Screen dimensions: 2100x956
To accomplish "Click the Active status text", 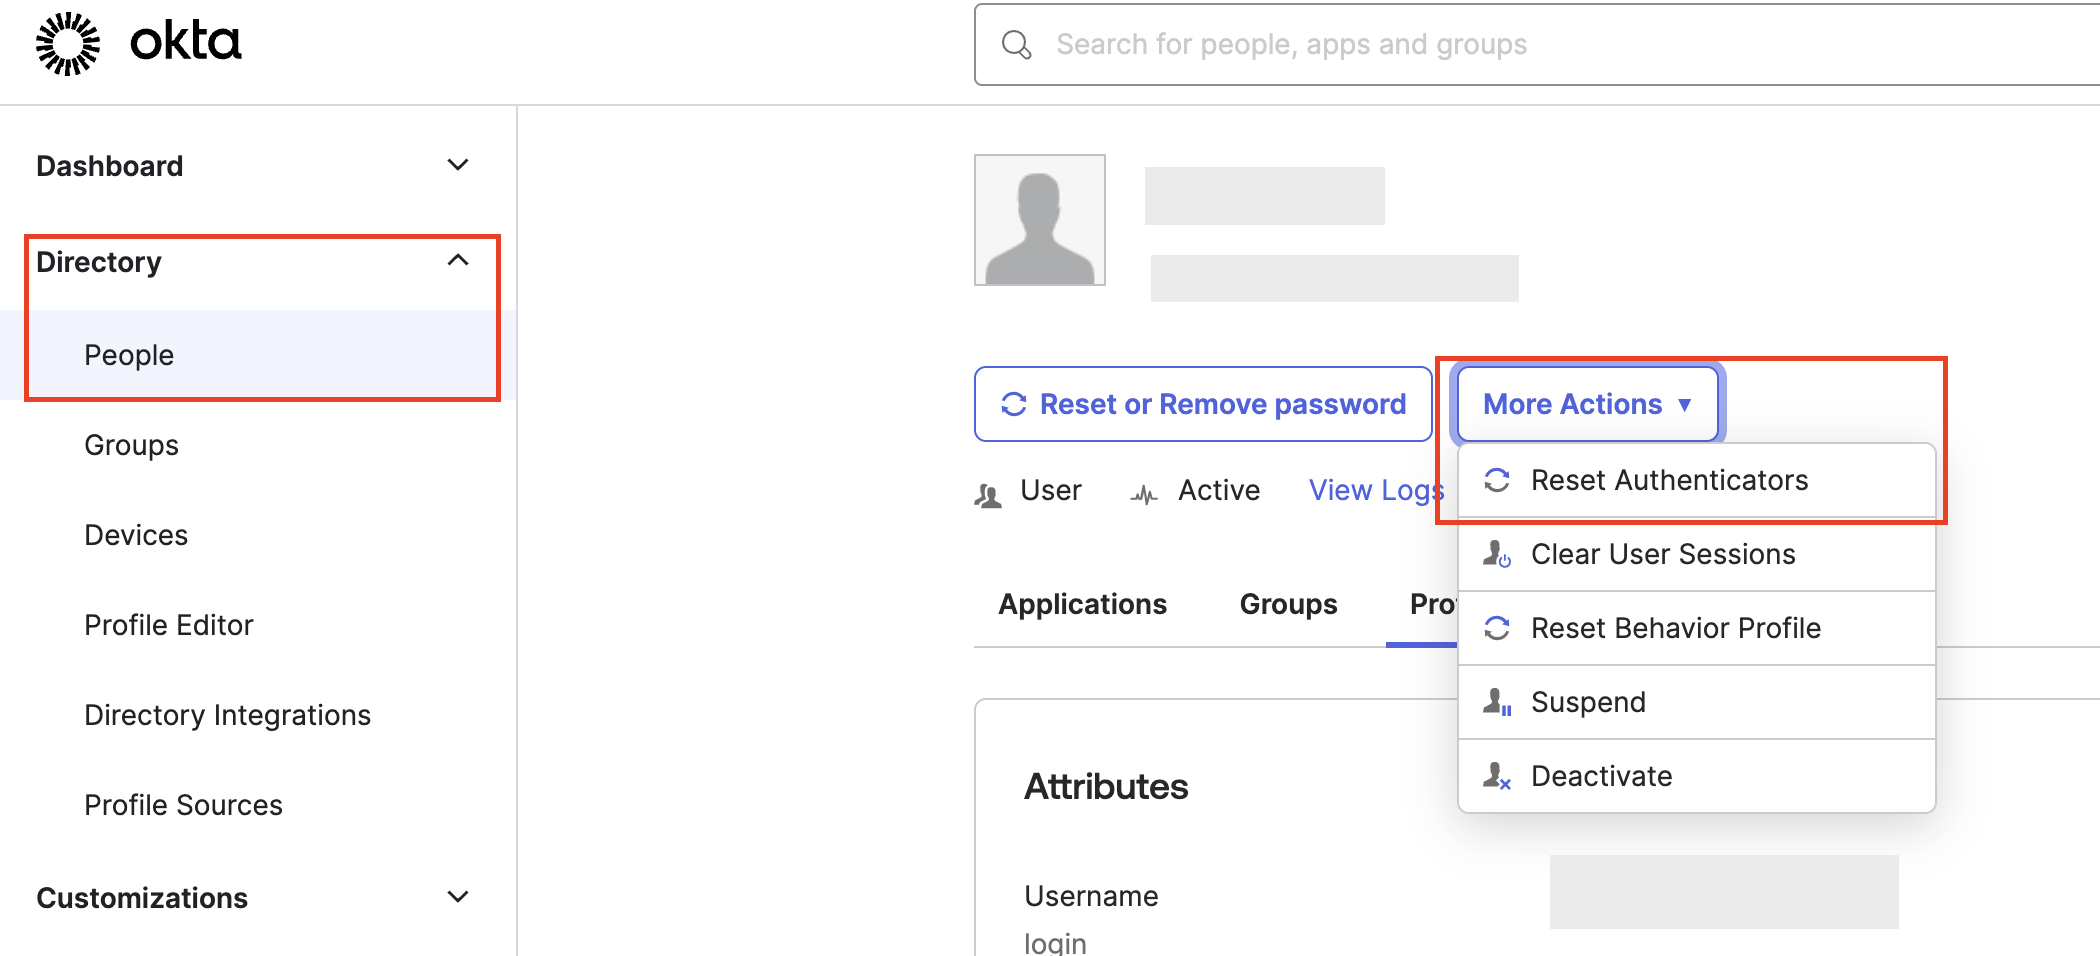I will click(1219, 490).
